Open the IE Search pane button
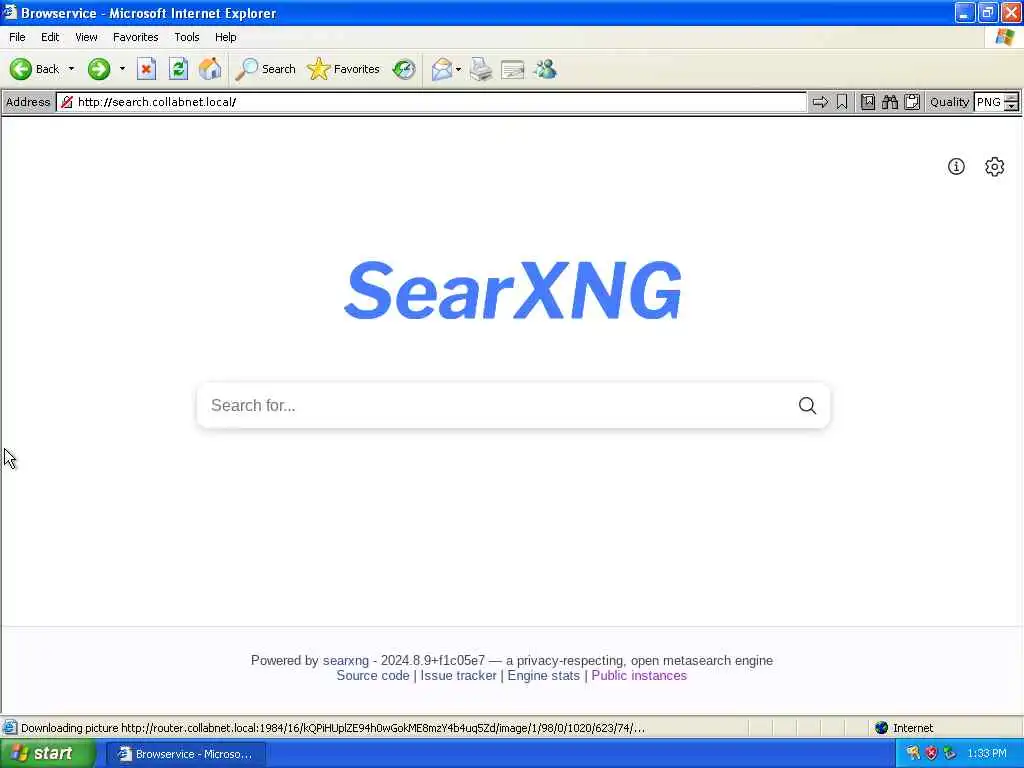 [265, 69]
